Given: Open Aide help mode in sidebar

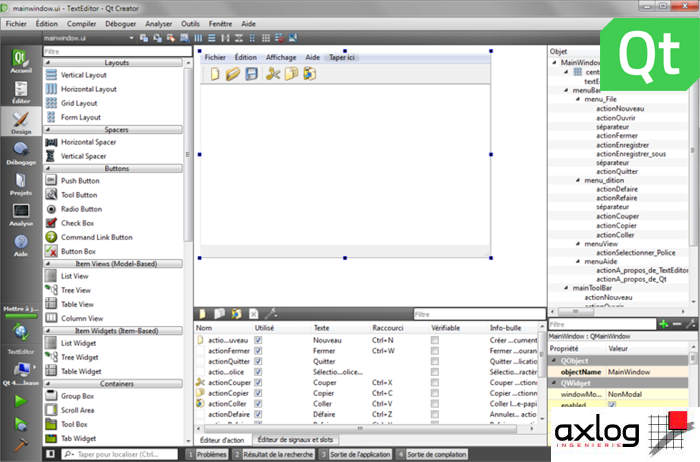Looking at the screenshot, I should [21, 246].
